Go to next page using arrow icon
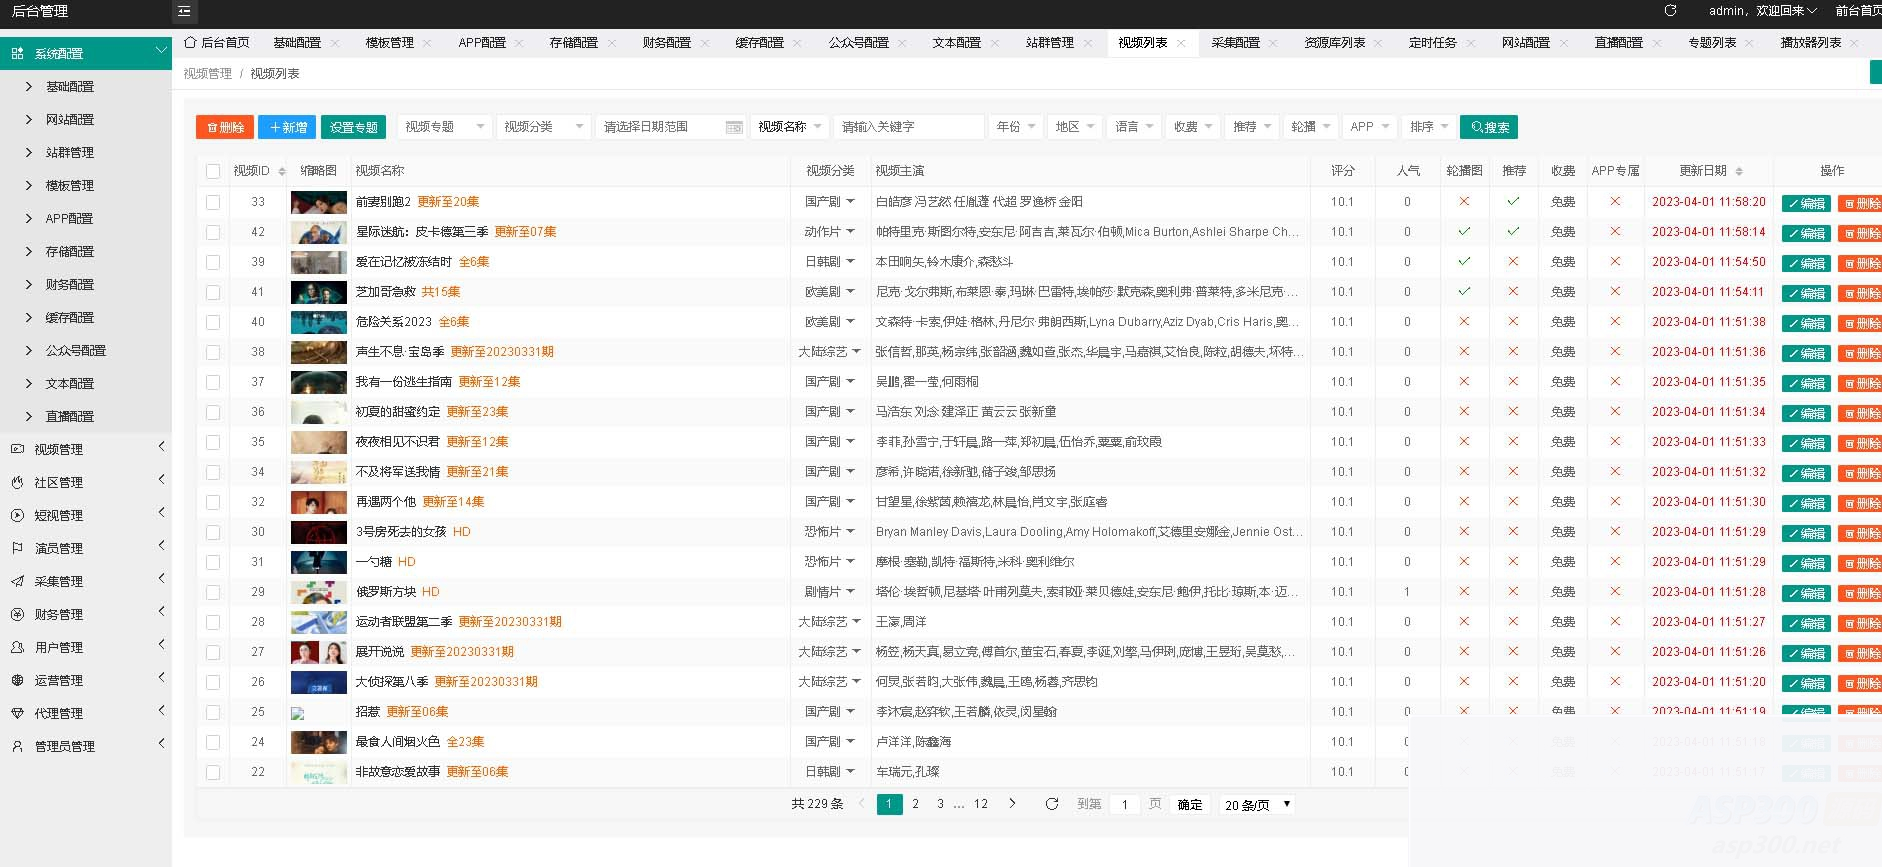The height and width of the screenshot is (867, 1882). click(1012, 803)
